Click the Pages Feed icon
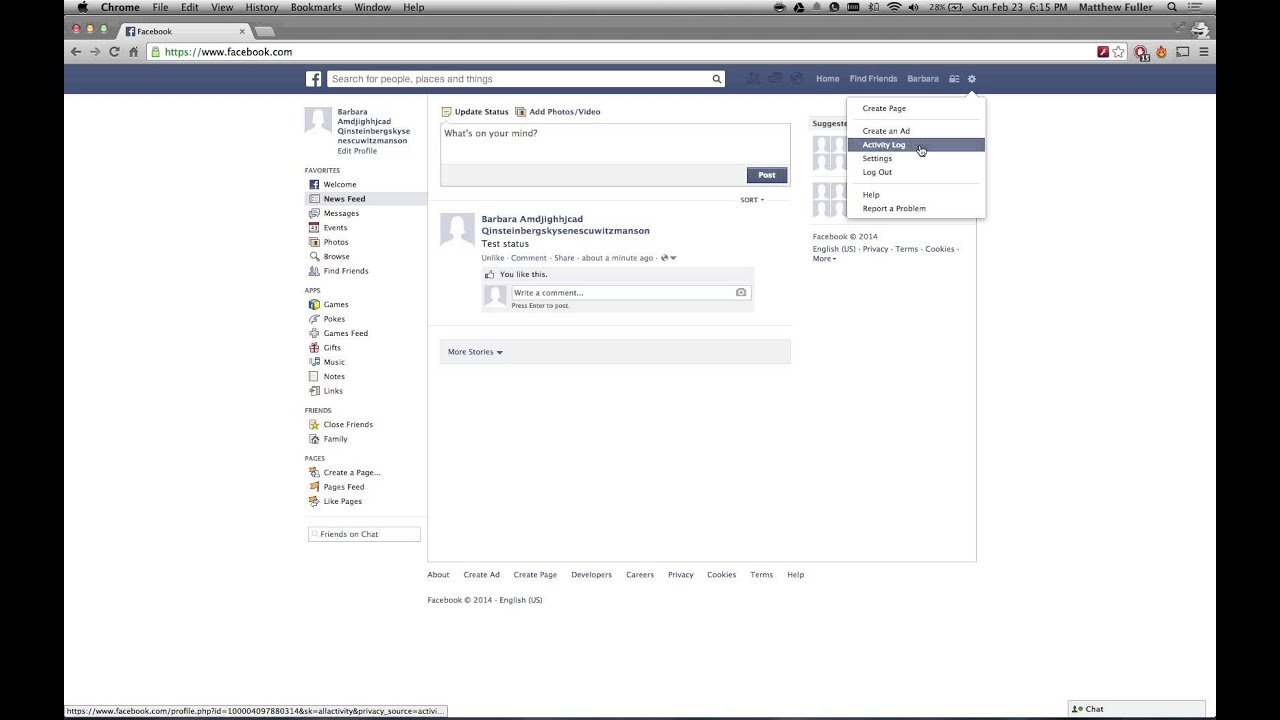1280x720 pixels. (314, 487)
